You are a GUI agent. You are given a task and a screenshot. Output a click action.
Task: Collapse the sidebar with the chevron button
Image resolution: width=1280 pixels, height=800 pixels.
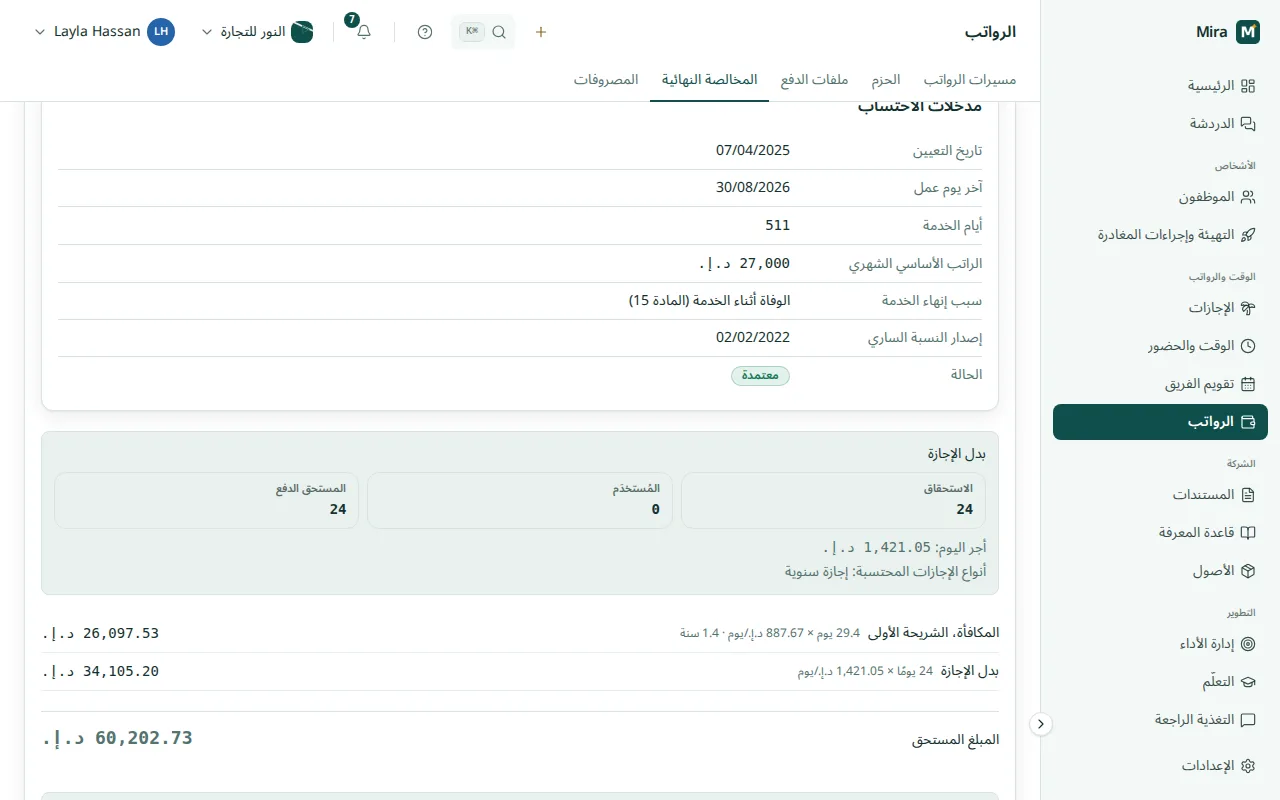(1041, 723)
